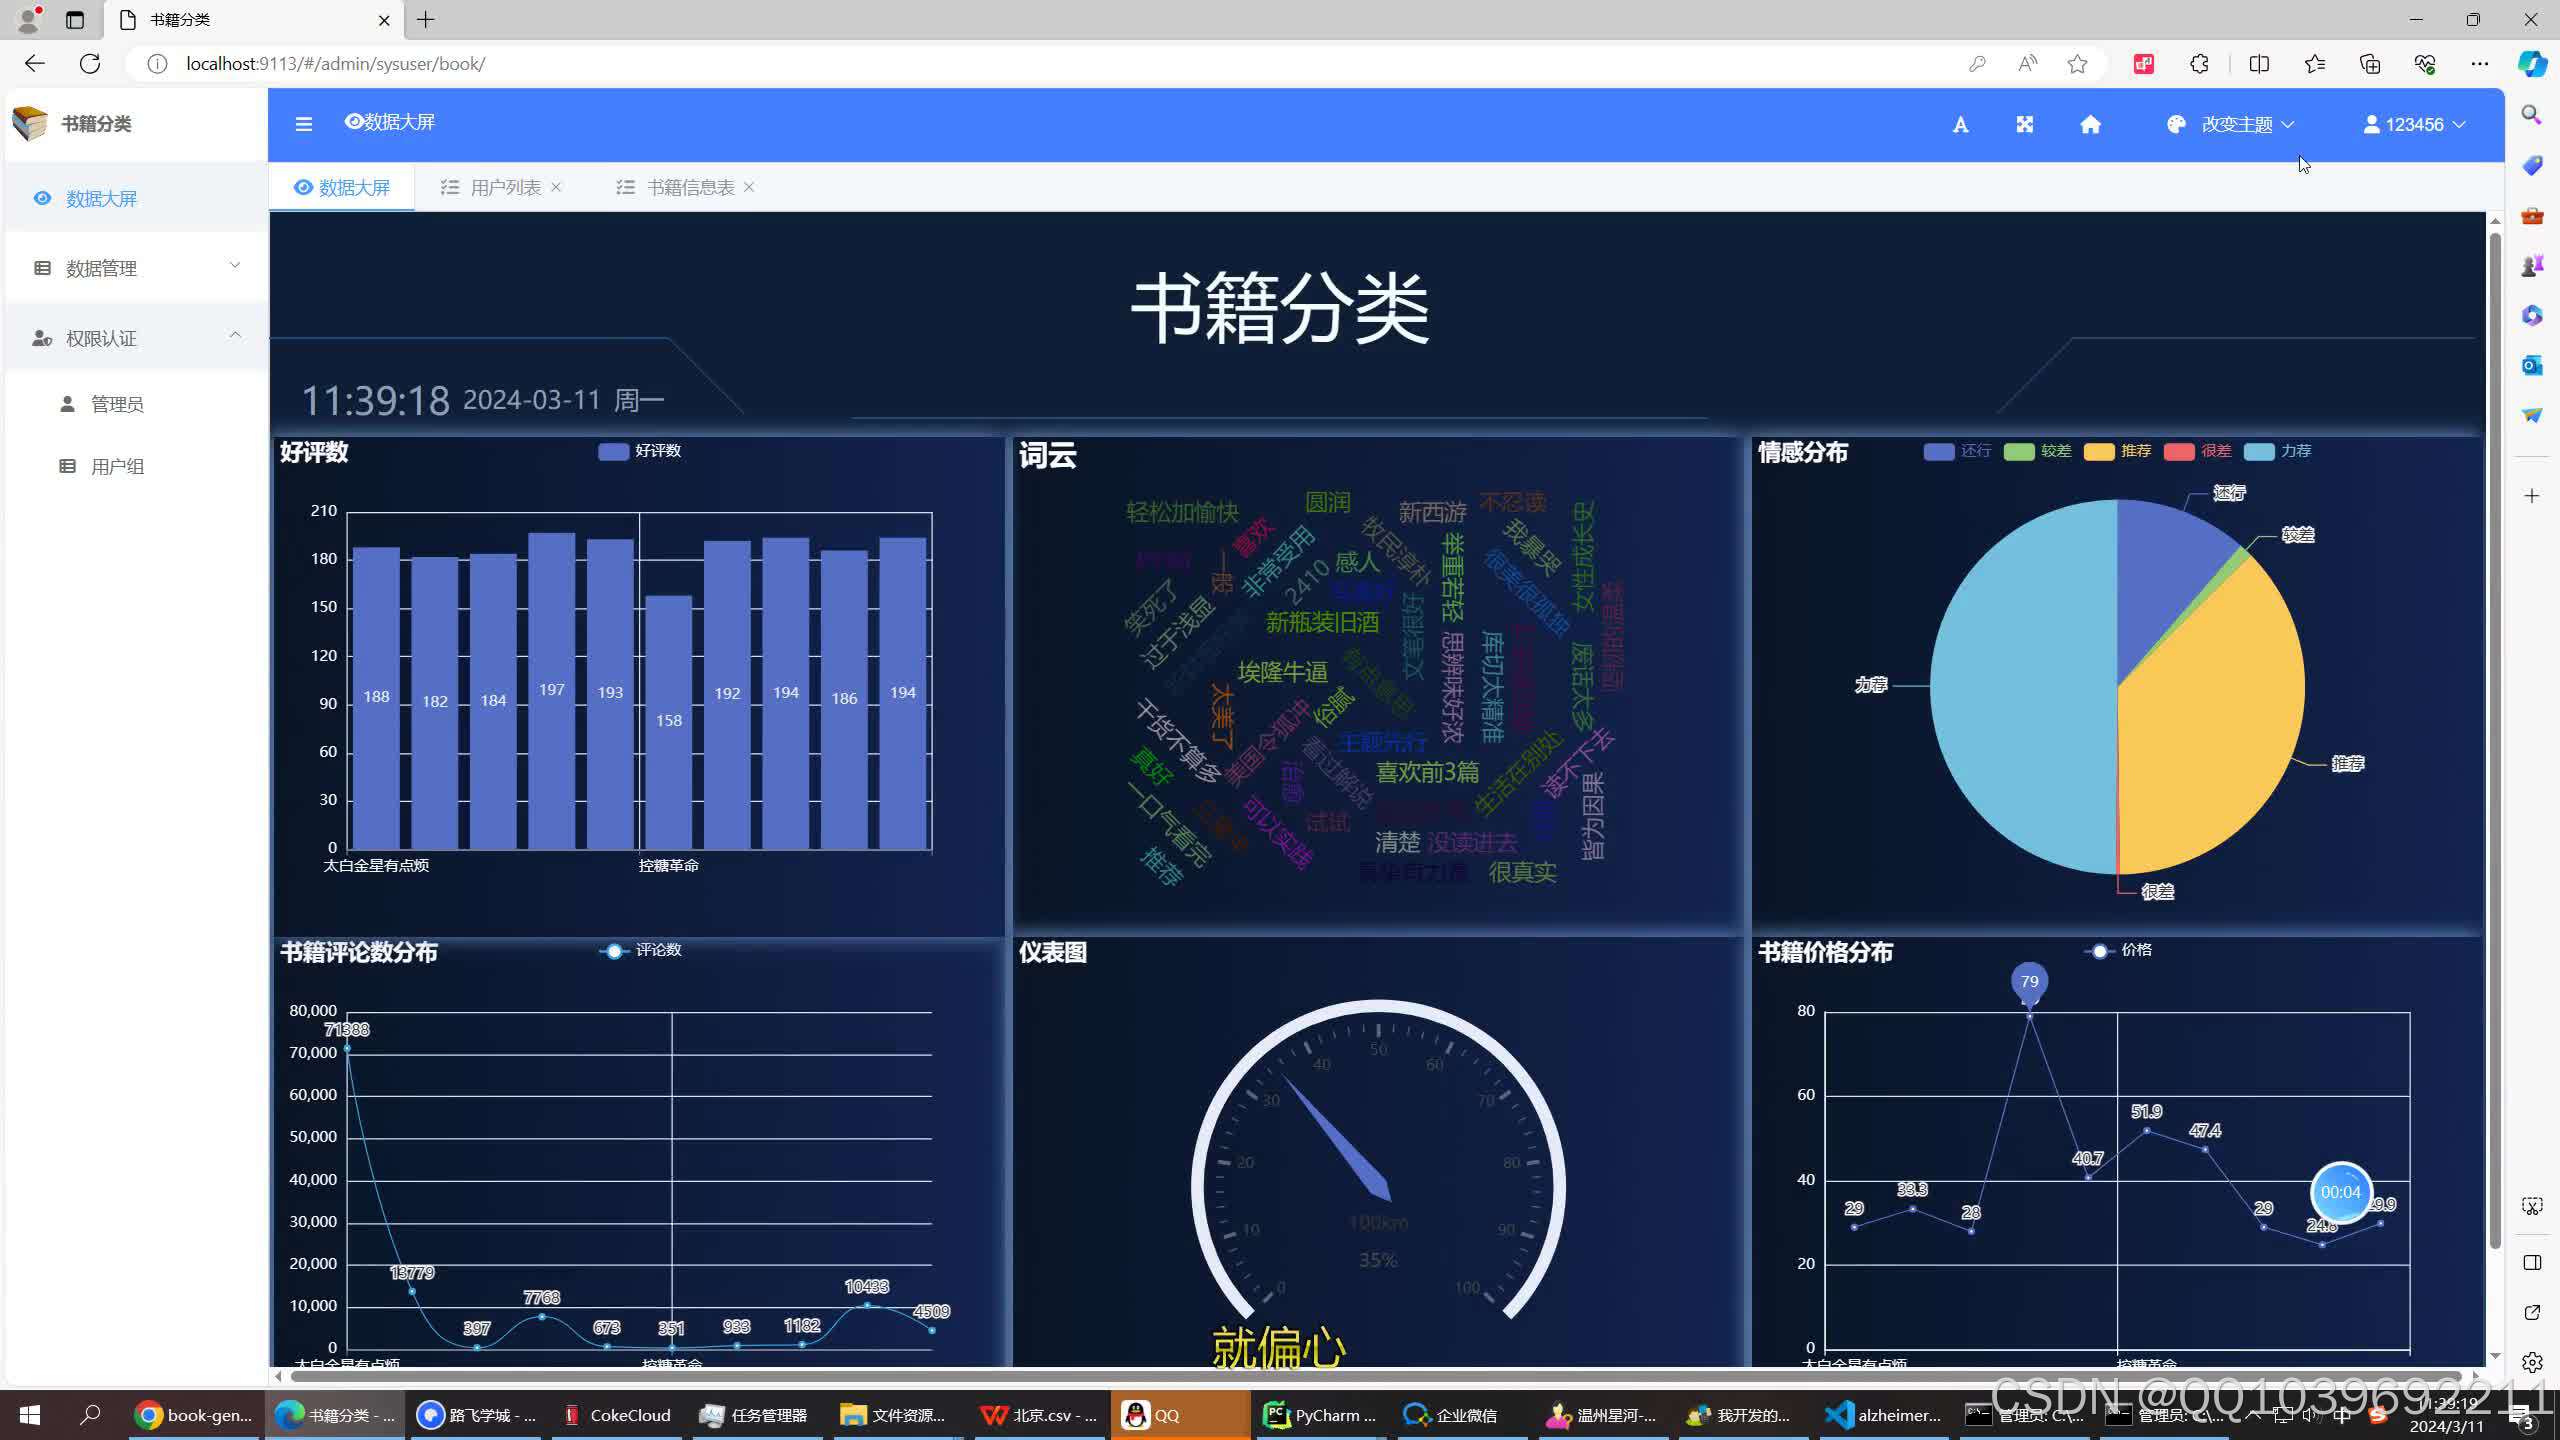Expand the 数据管理 sidebar menu
The height and width of the screenshot is (1440, 2560).
click(x=136, y=268)
